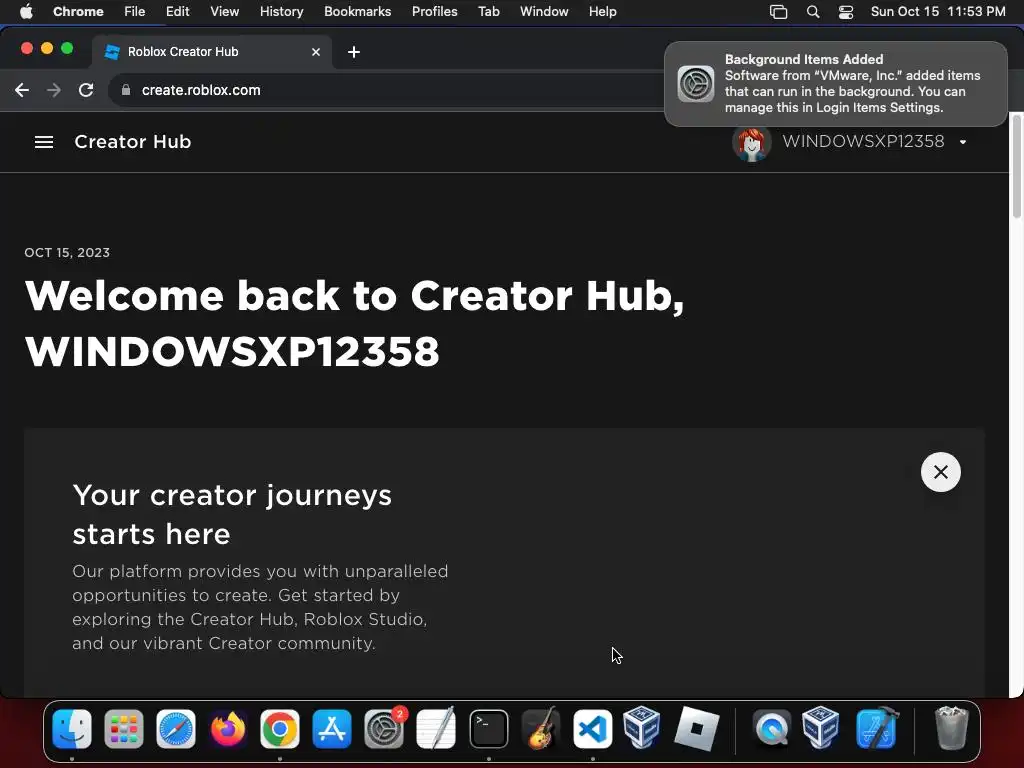Click the Spotlight search icon in menu bar

pyautogui.click(x=812, y=12)
